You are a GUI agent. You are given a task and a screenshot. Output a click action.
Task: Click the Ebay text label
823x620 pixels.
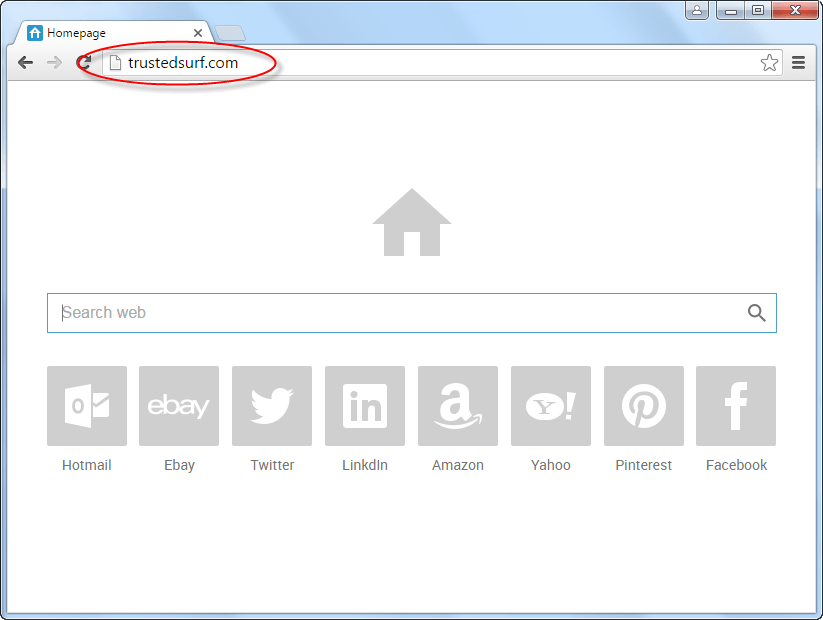180,465
